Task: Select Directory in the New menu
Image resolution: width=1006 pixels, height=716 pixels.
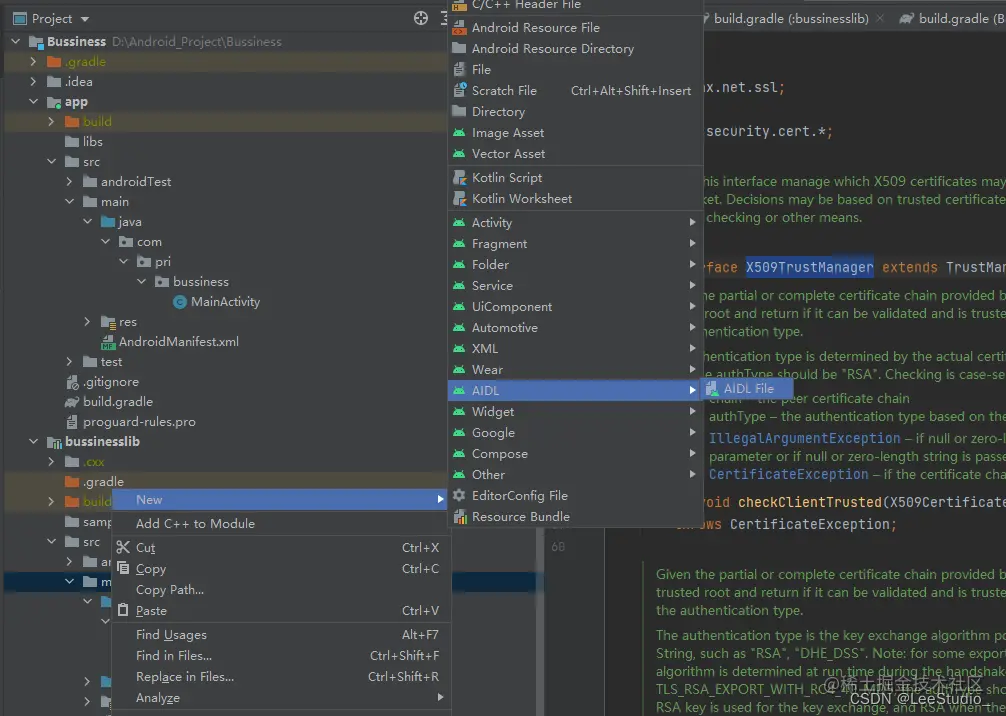Action: [575, 112]
